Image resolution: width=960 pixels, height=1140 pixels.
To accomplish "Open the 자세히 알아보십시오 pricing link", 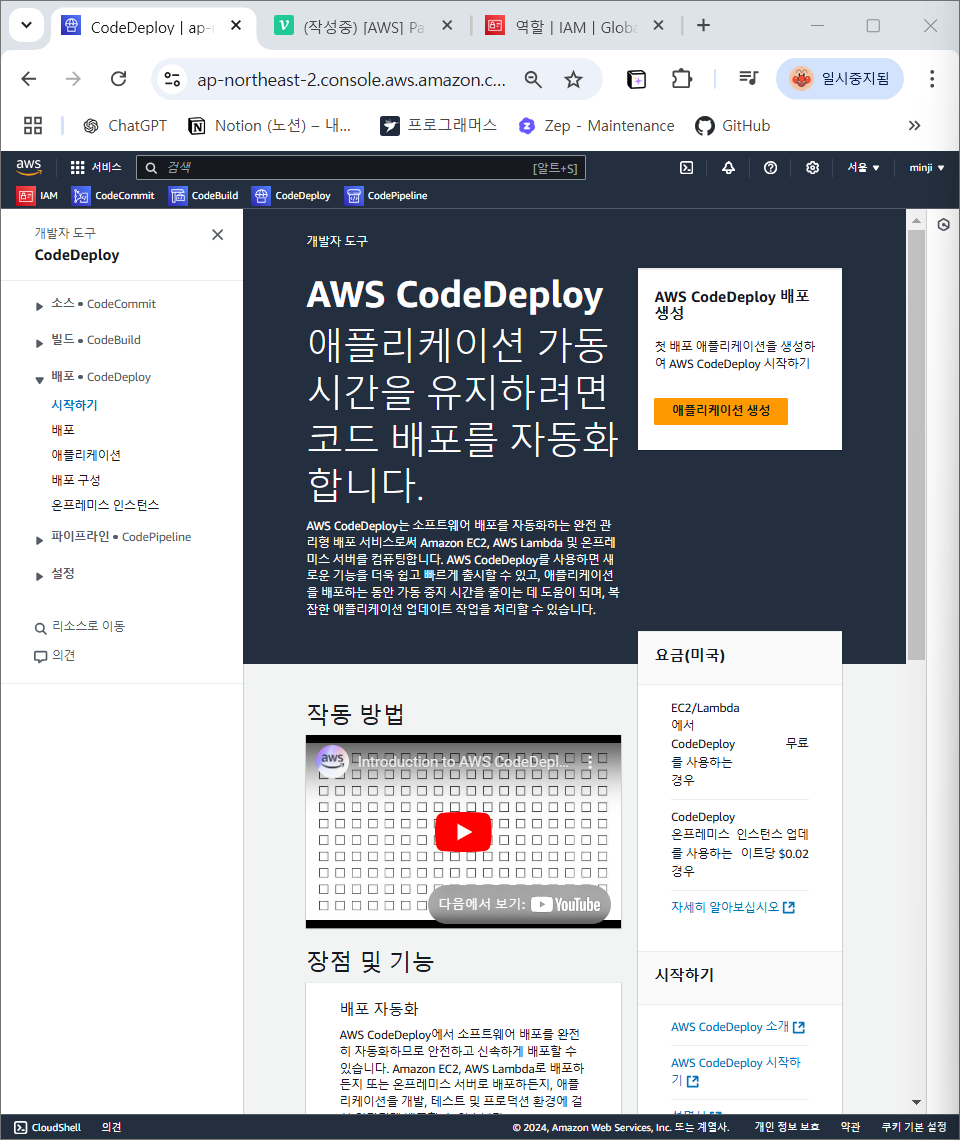I will [x=732, y=907].
